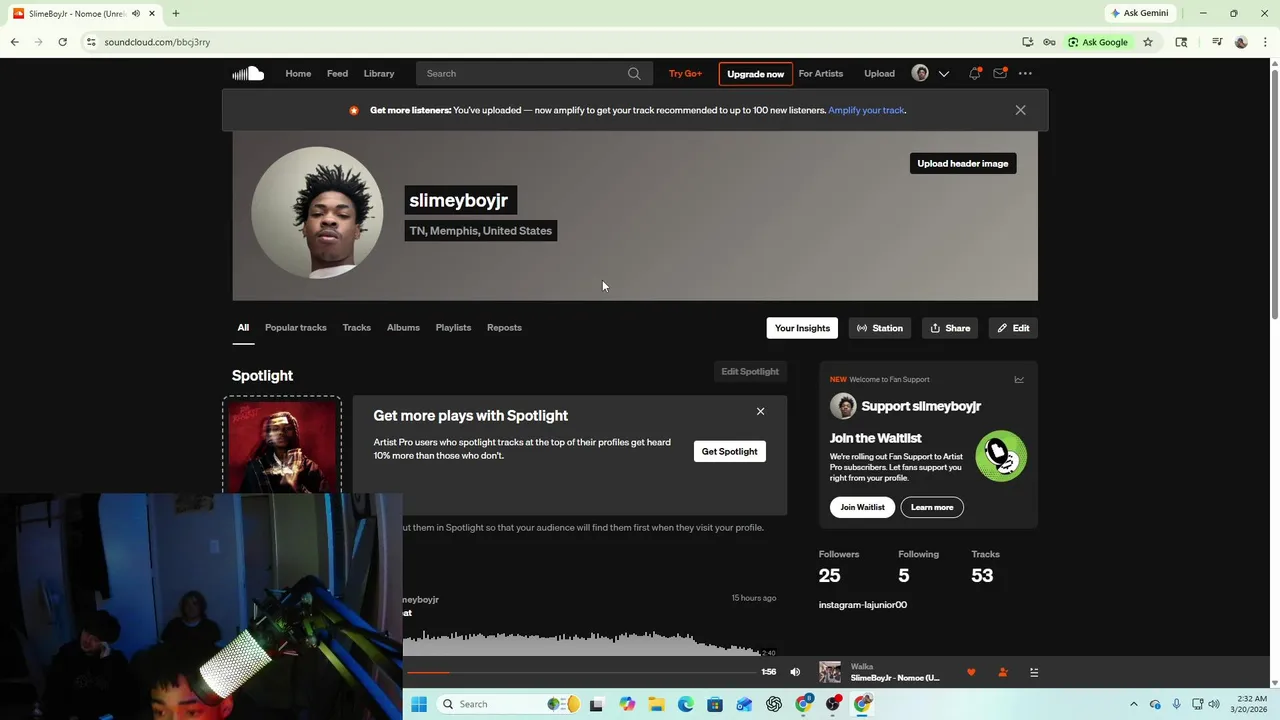Screen dimensions: 1280x720
Task: Click the Join Waitlist button
Action: tap(862, 507)
